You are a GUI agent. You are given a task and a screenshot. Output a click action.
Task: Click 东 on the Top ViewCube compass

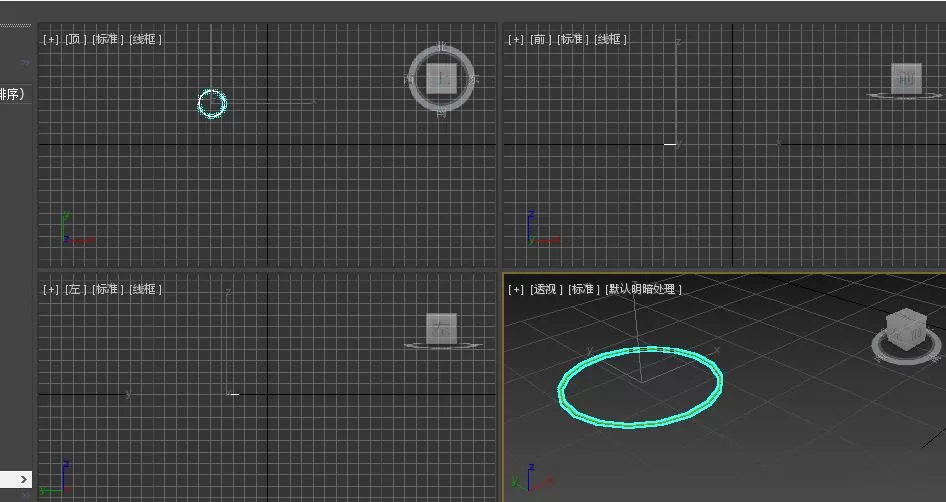point(475,79)
